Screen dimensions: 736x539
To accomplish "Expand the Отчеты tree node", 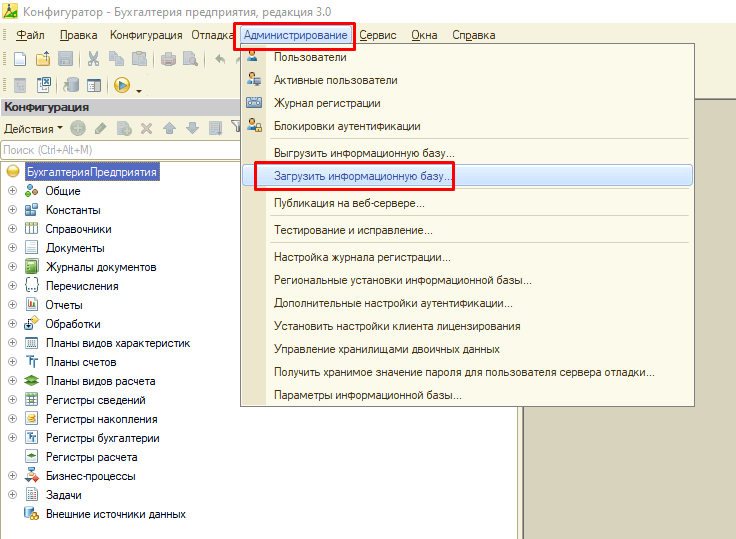I will point(13,305).
